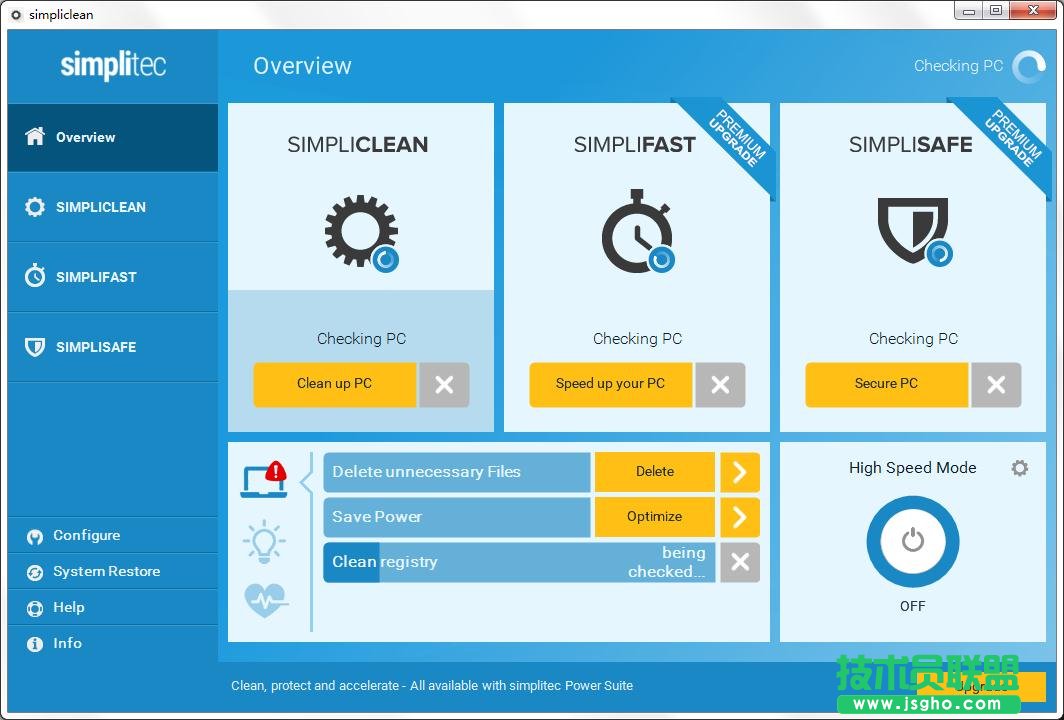Click the SIMPLICLEAN gear icon in card
Screen dimensions: 1064x720
[x=360, y=232]
